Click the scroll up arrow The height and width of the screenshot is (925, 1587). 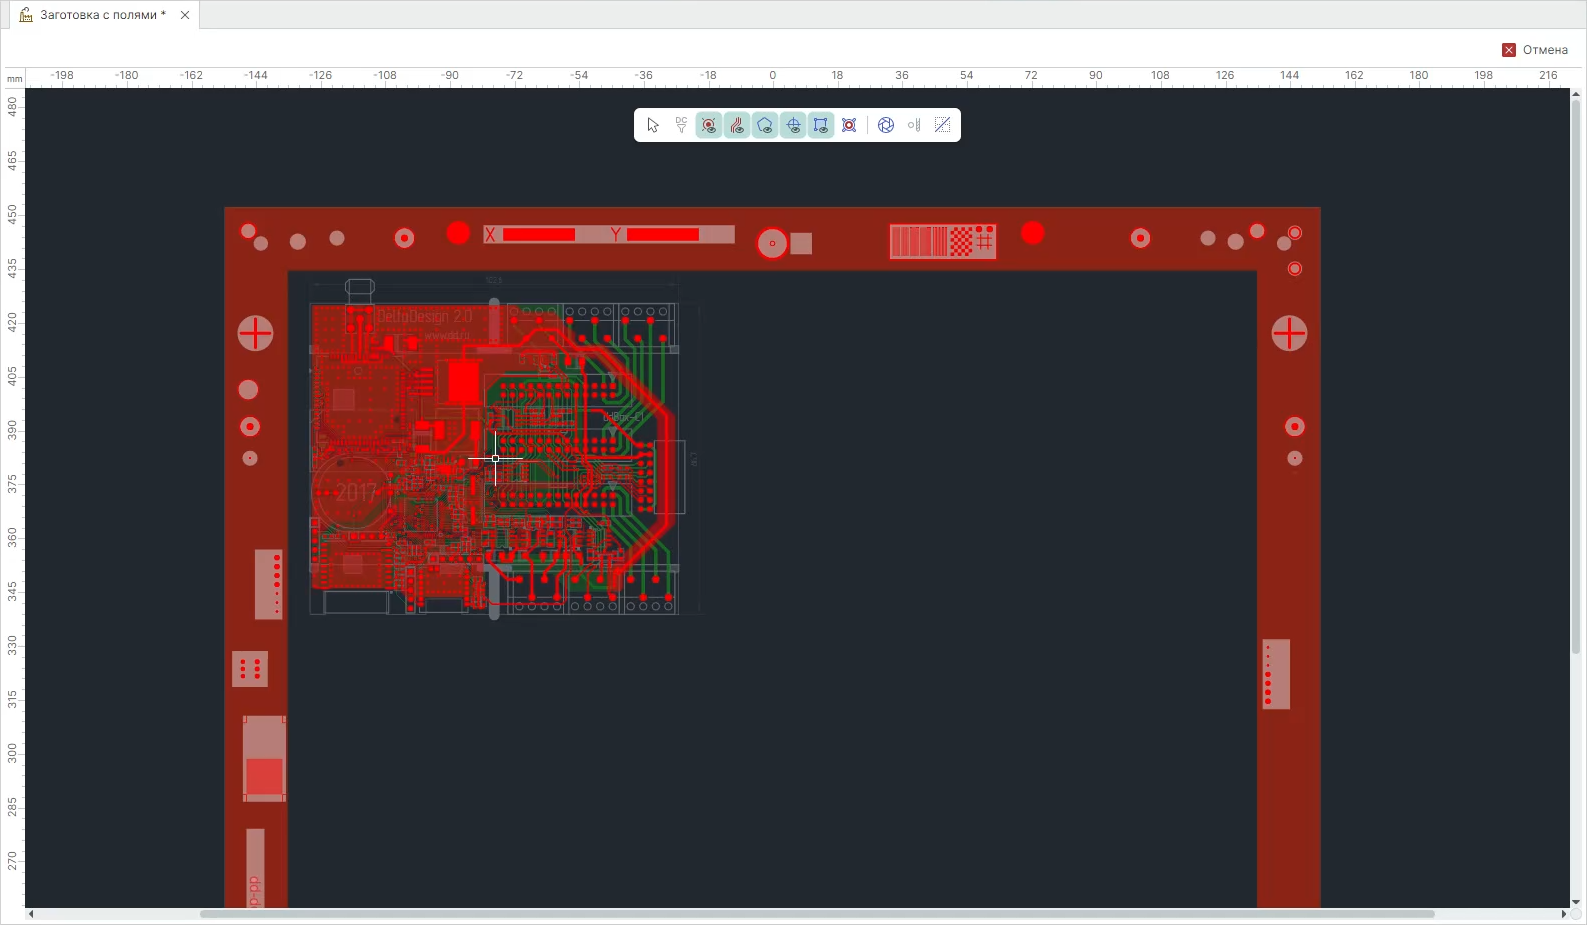(1576, 94)
